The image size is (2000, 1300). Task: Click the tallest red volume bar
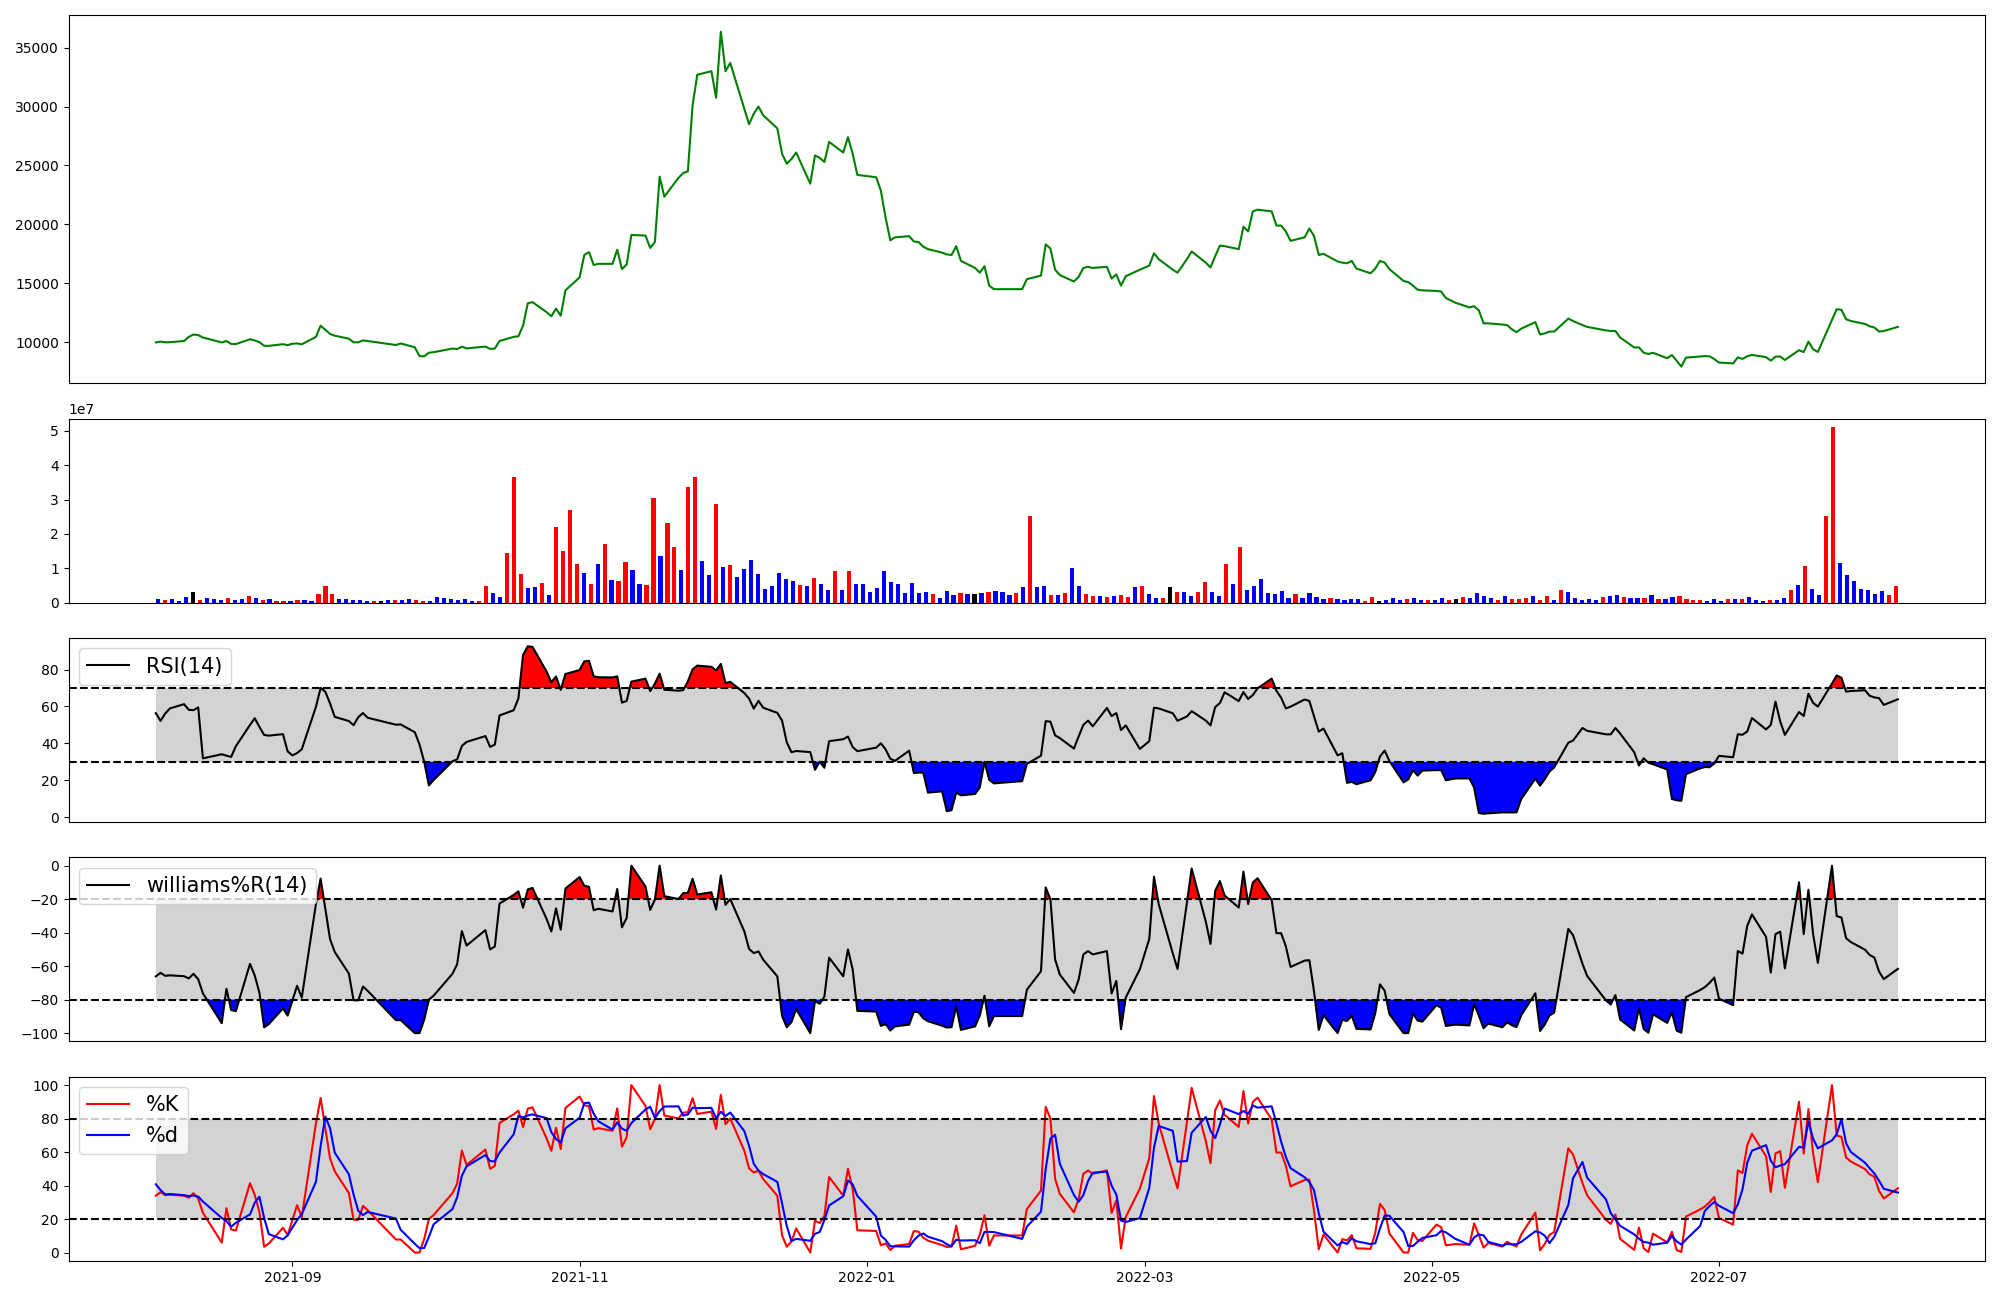click(x=1833, y=515)
